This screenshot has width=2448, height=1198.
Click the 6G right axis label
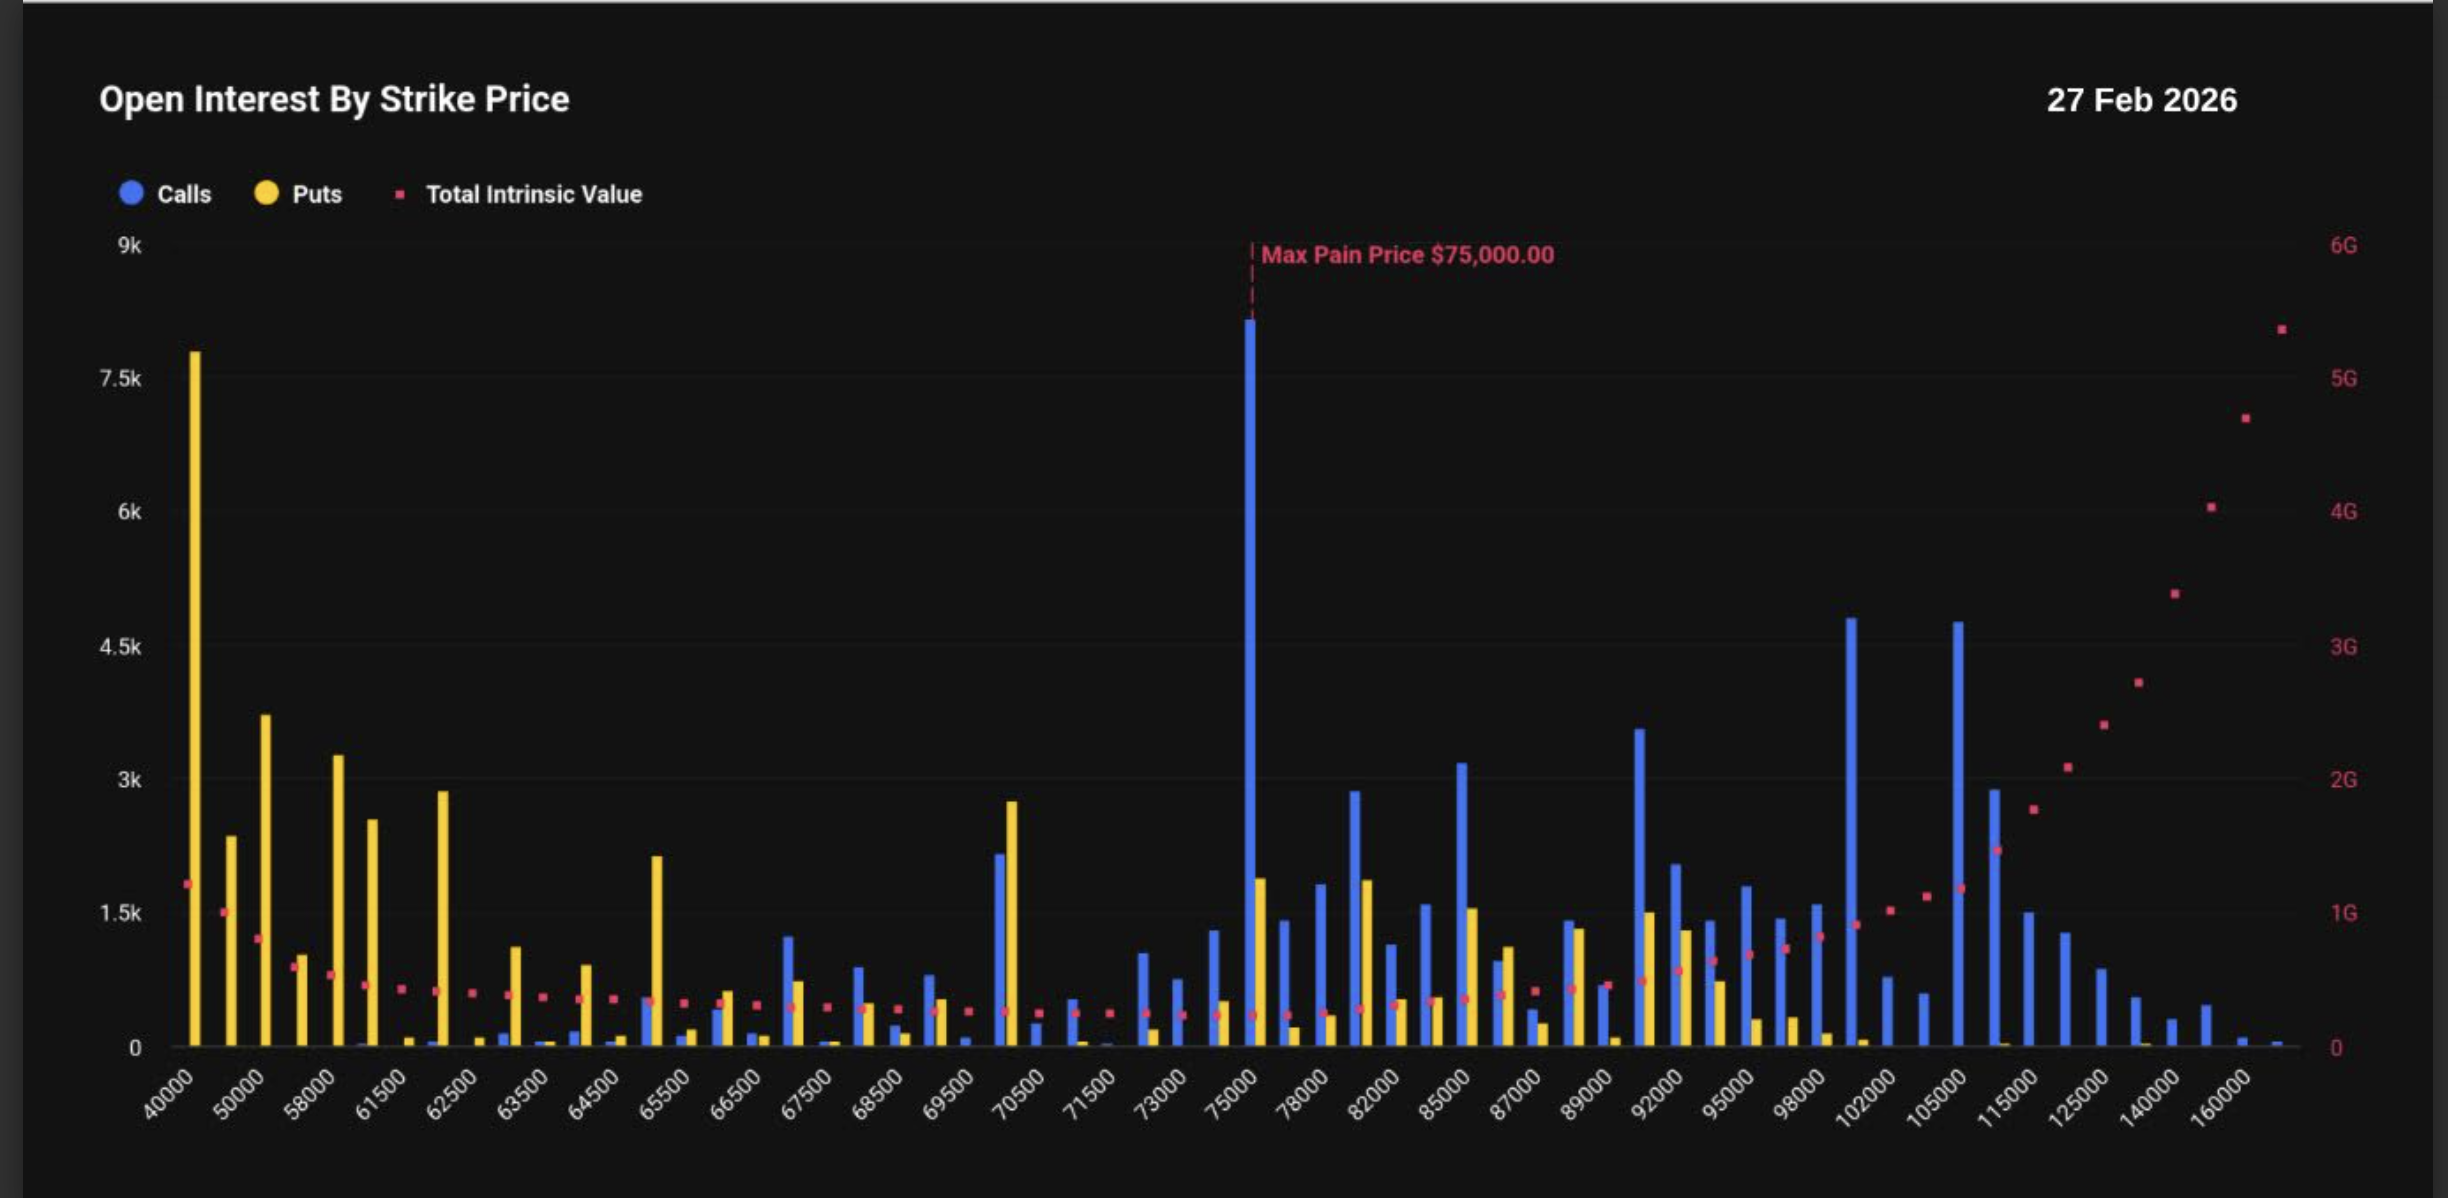pyautogui.click(x=2343, y=246)
